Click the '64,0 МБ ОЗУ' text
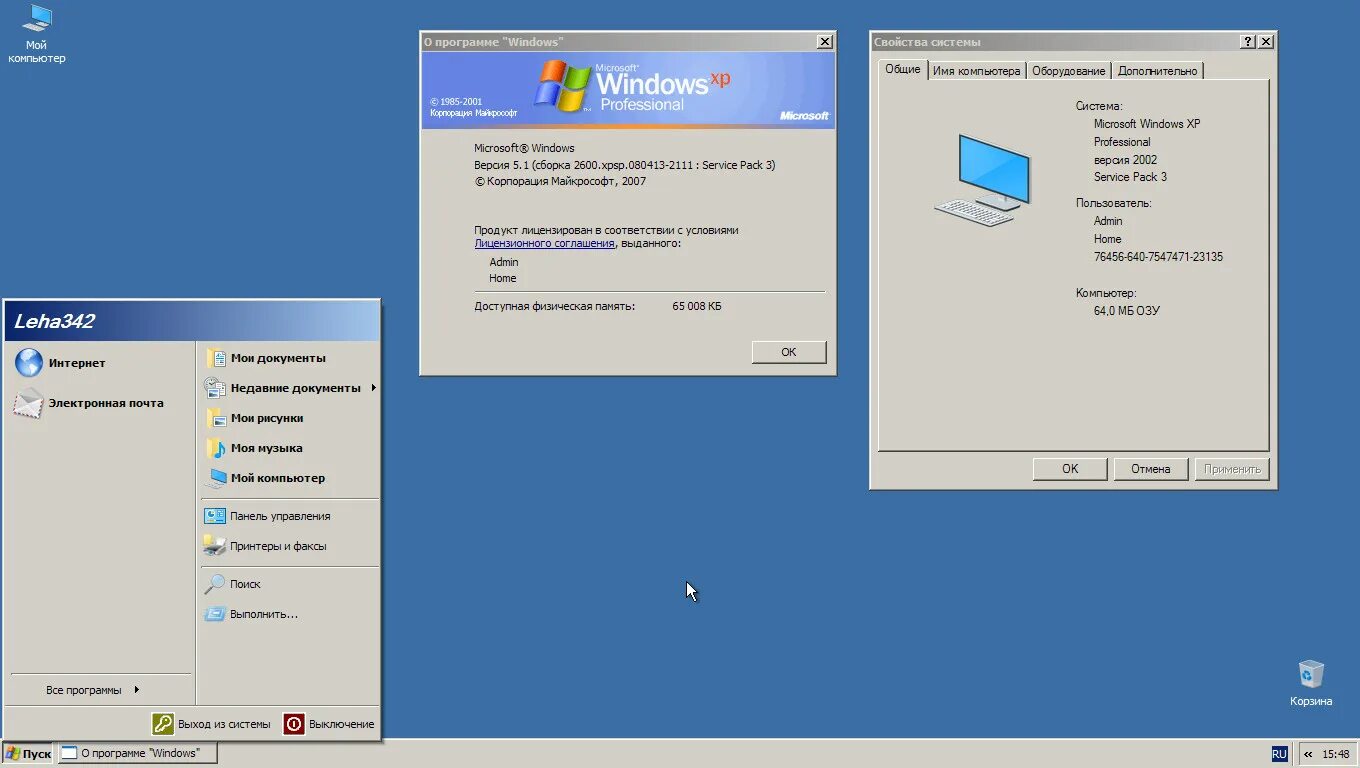 tap(1127, 311)
